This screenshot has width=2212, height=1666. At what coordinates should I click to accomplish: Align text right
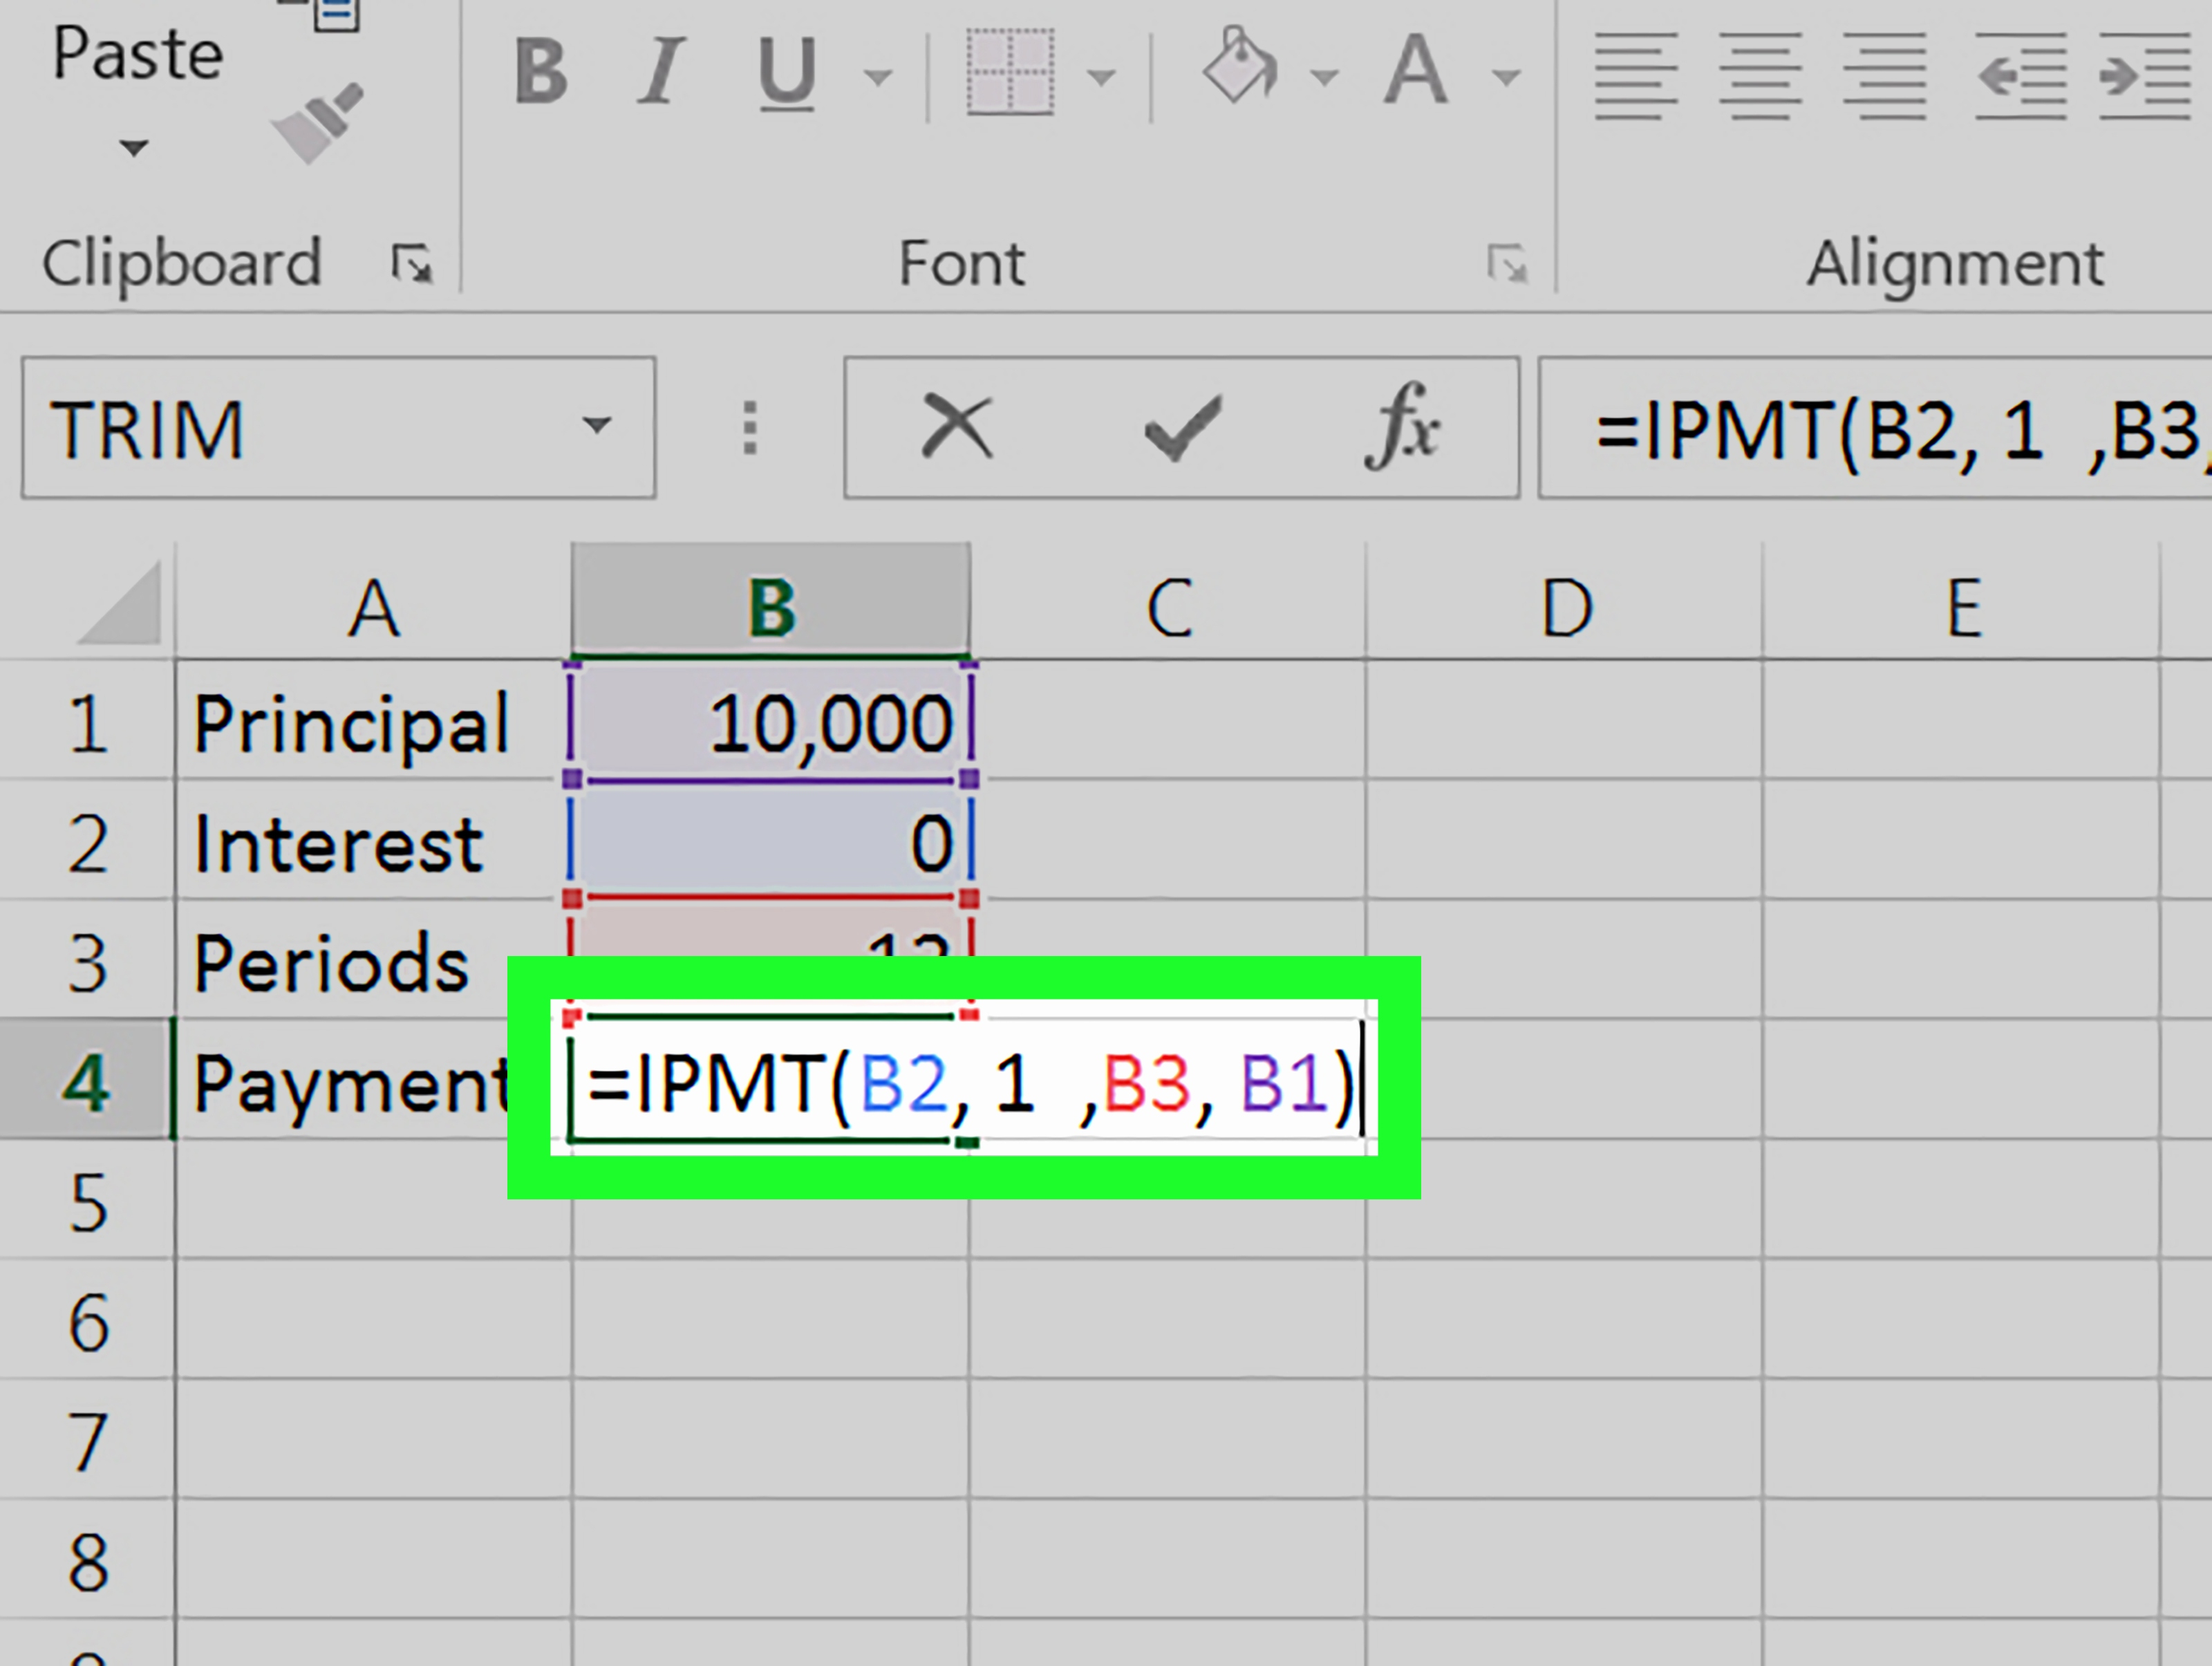pyautogui.click(x=1885, y=76)
